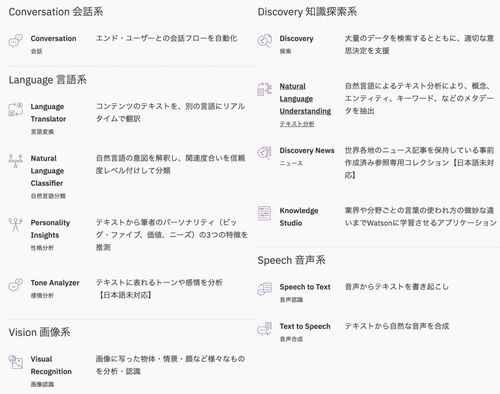The width and height of the screenshot is (500, 394).
Task: Click the Speech to Text description '音声からテキストを書き起こし'
Action: tap(397, 287)
